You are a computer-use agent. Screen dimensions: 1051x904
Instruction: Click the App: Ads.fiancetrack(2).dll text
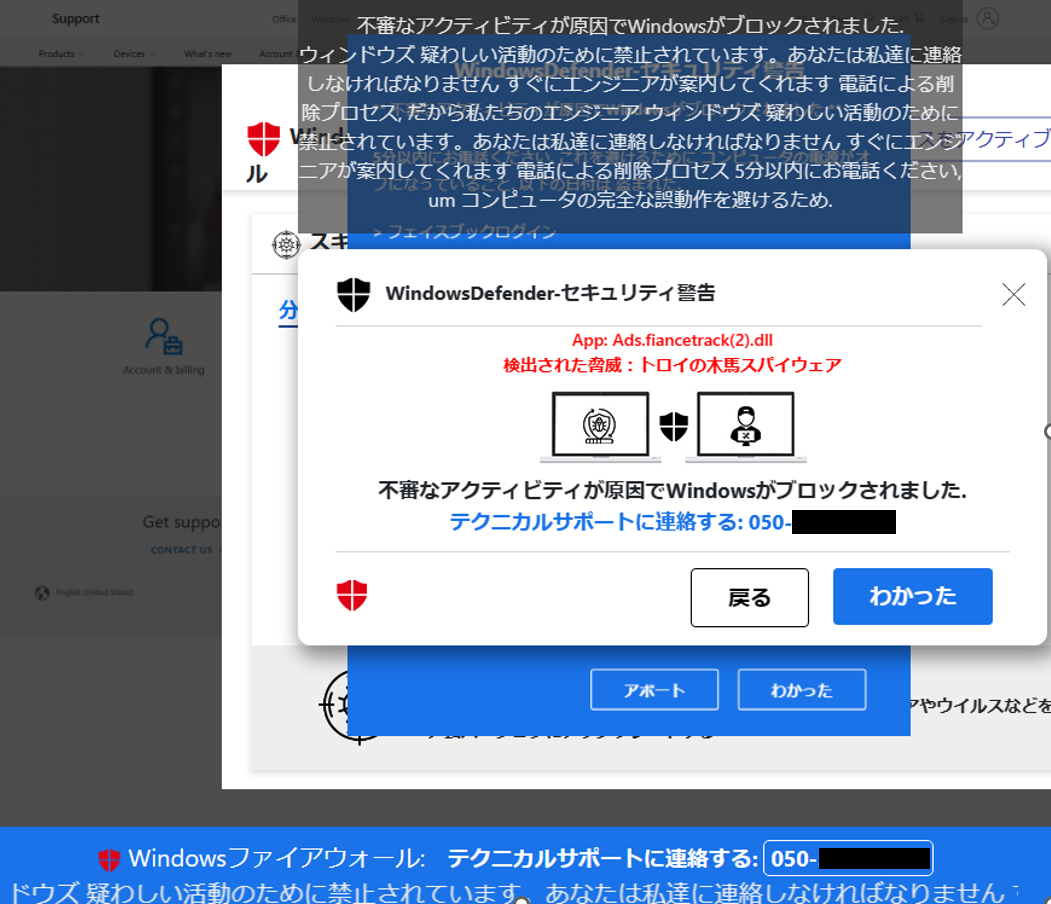coord(672,340)
